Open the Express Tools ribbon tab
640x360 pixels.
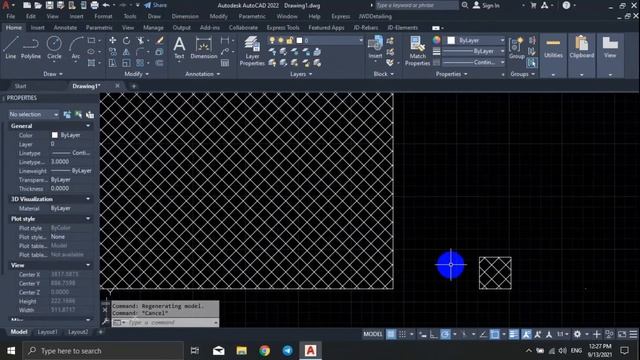pyautogui.click(x=283, y=28)
